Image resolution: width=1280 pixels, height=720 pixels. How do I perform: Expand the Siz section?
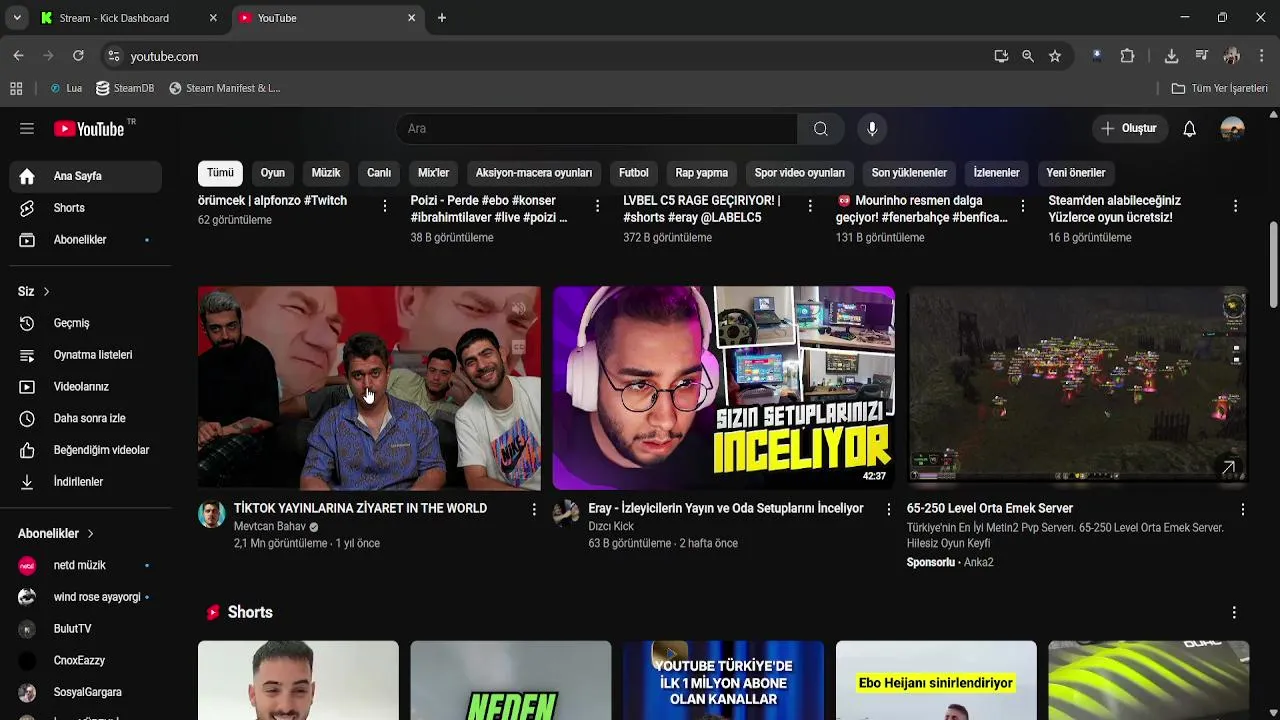coord(34,291)
